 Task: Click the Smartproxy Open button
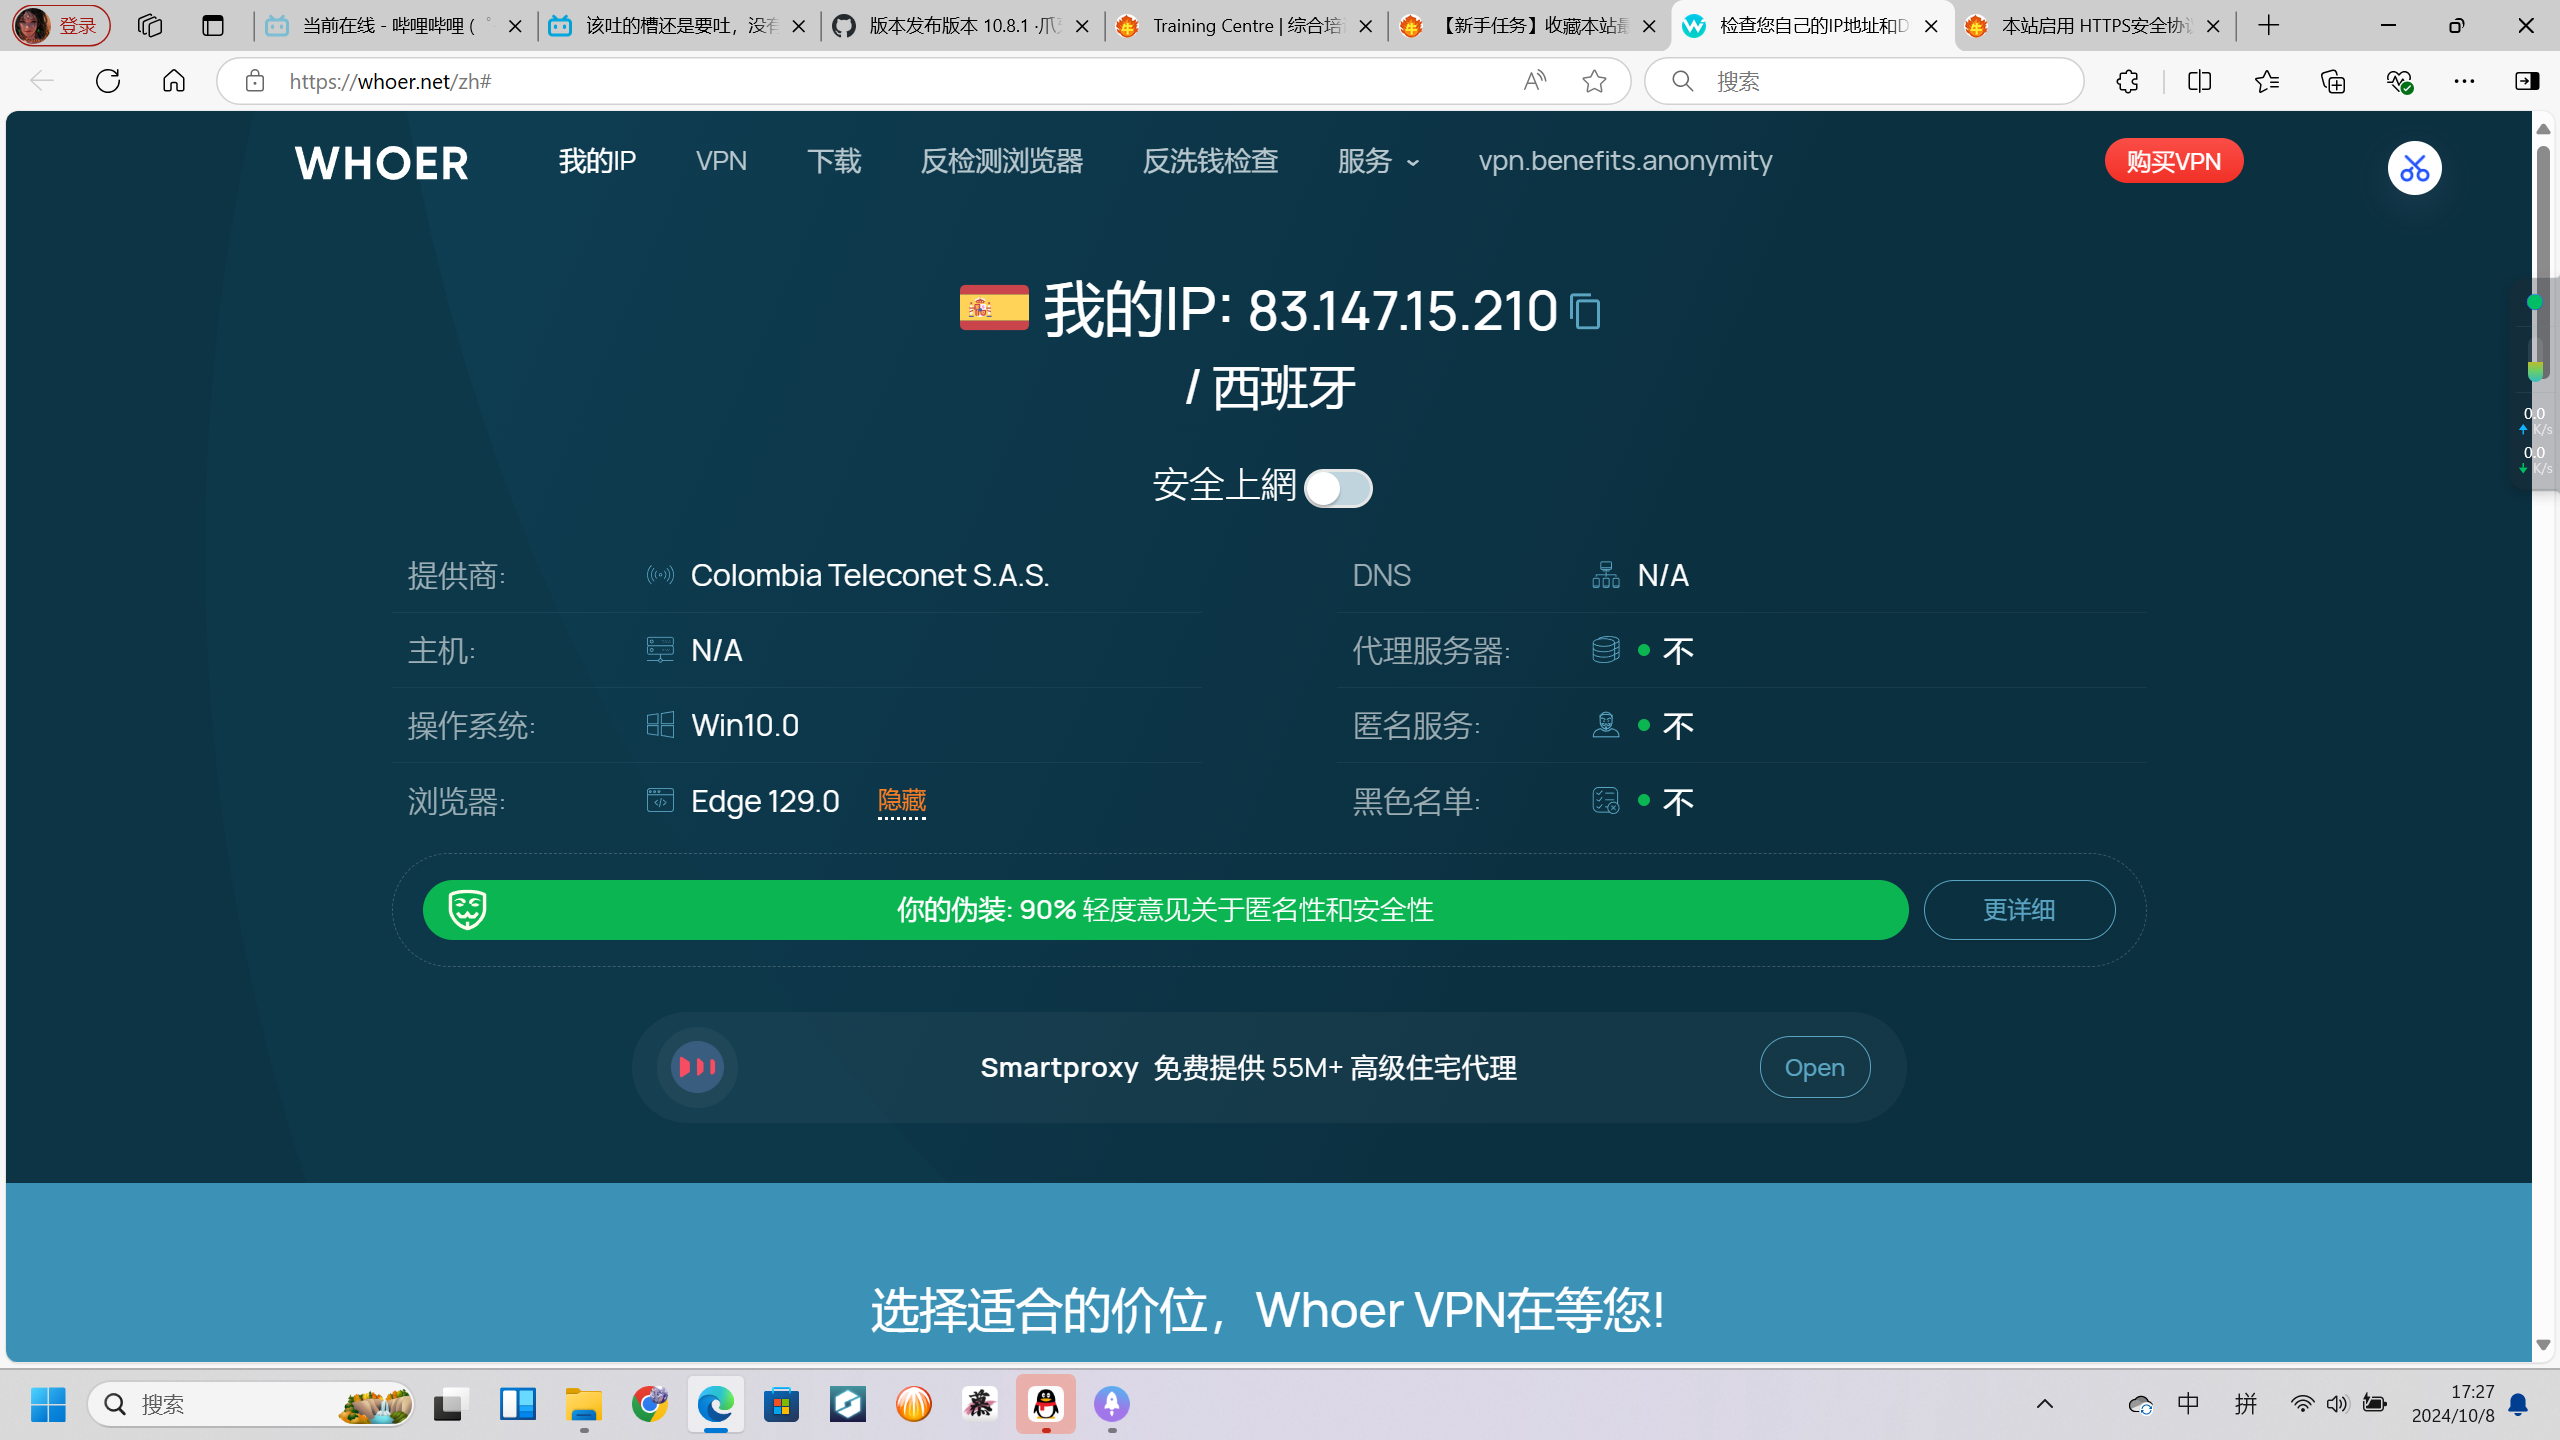click(x=1814, y=1067)
